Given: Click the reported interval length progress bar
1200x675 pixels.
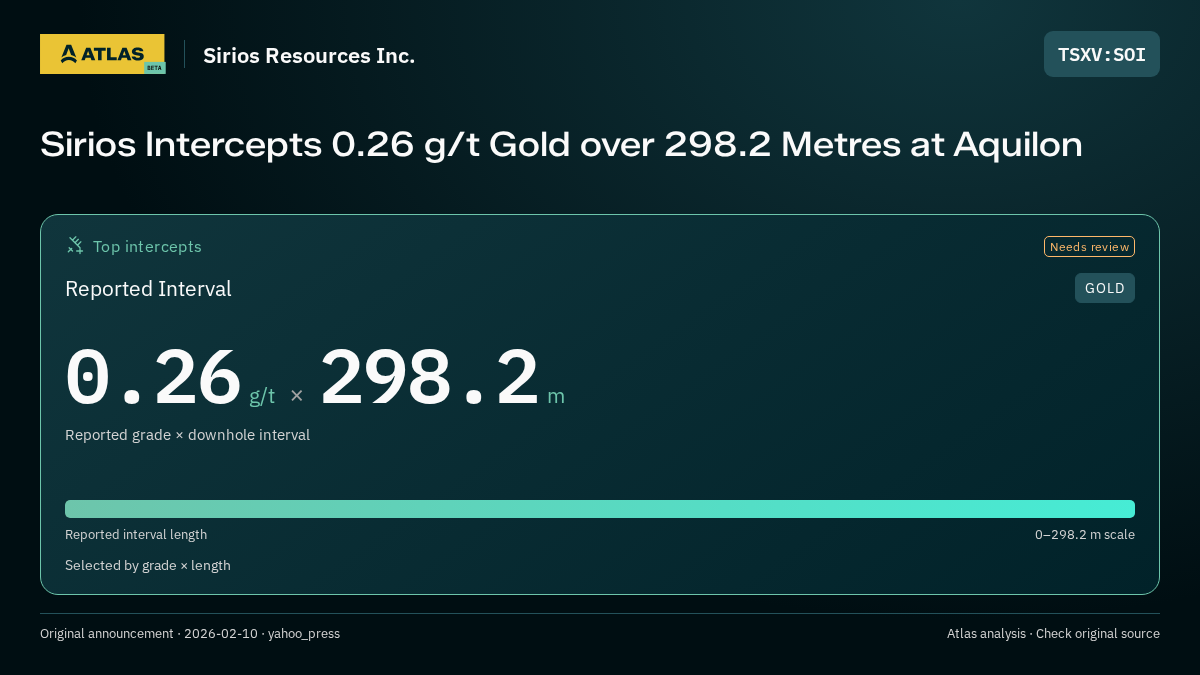Looking at the screenshot, I should [x=600, y=509].
